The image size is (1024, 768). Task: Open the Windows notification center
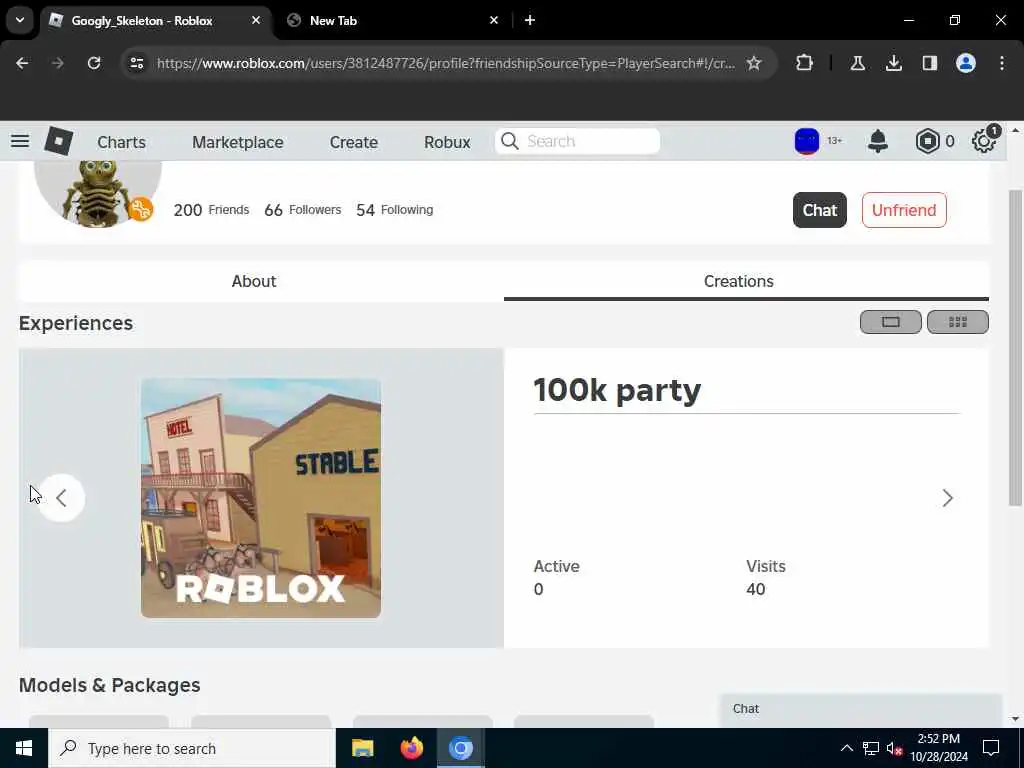[x=991, y=748]
